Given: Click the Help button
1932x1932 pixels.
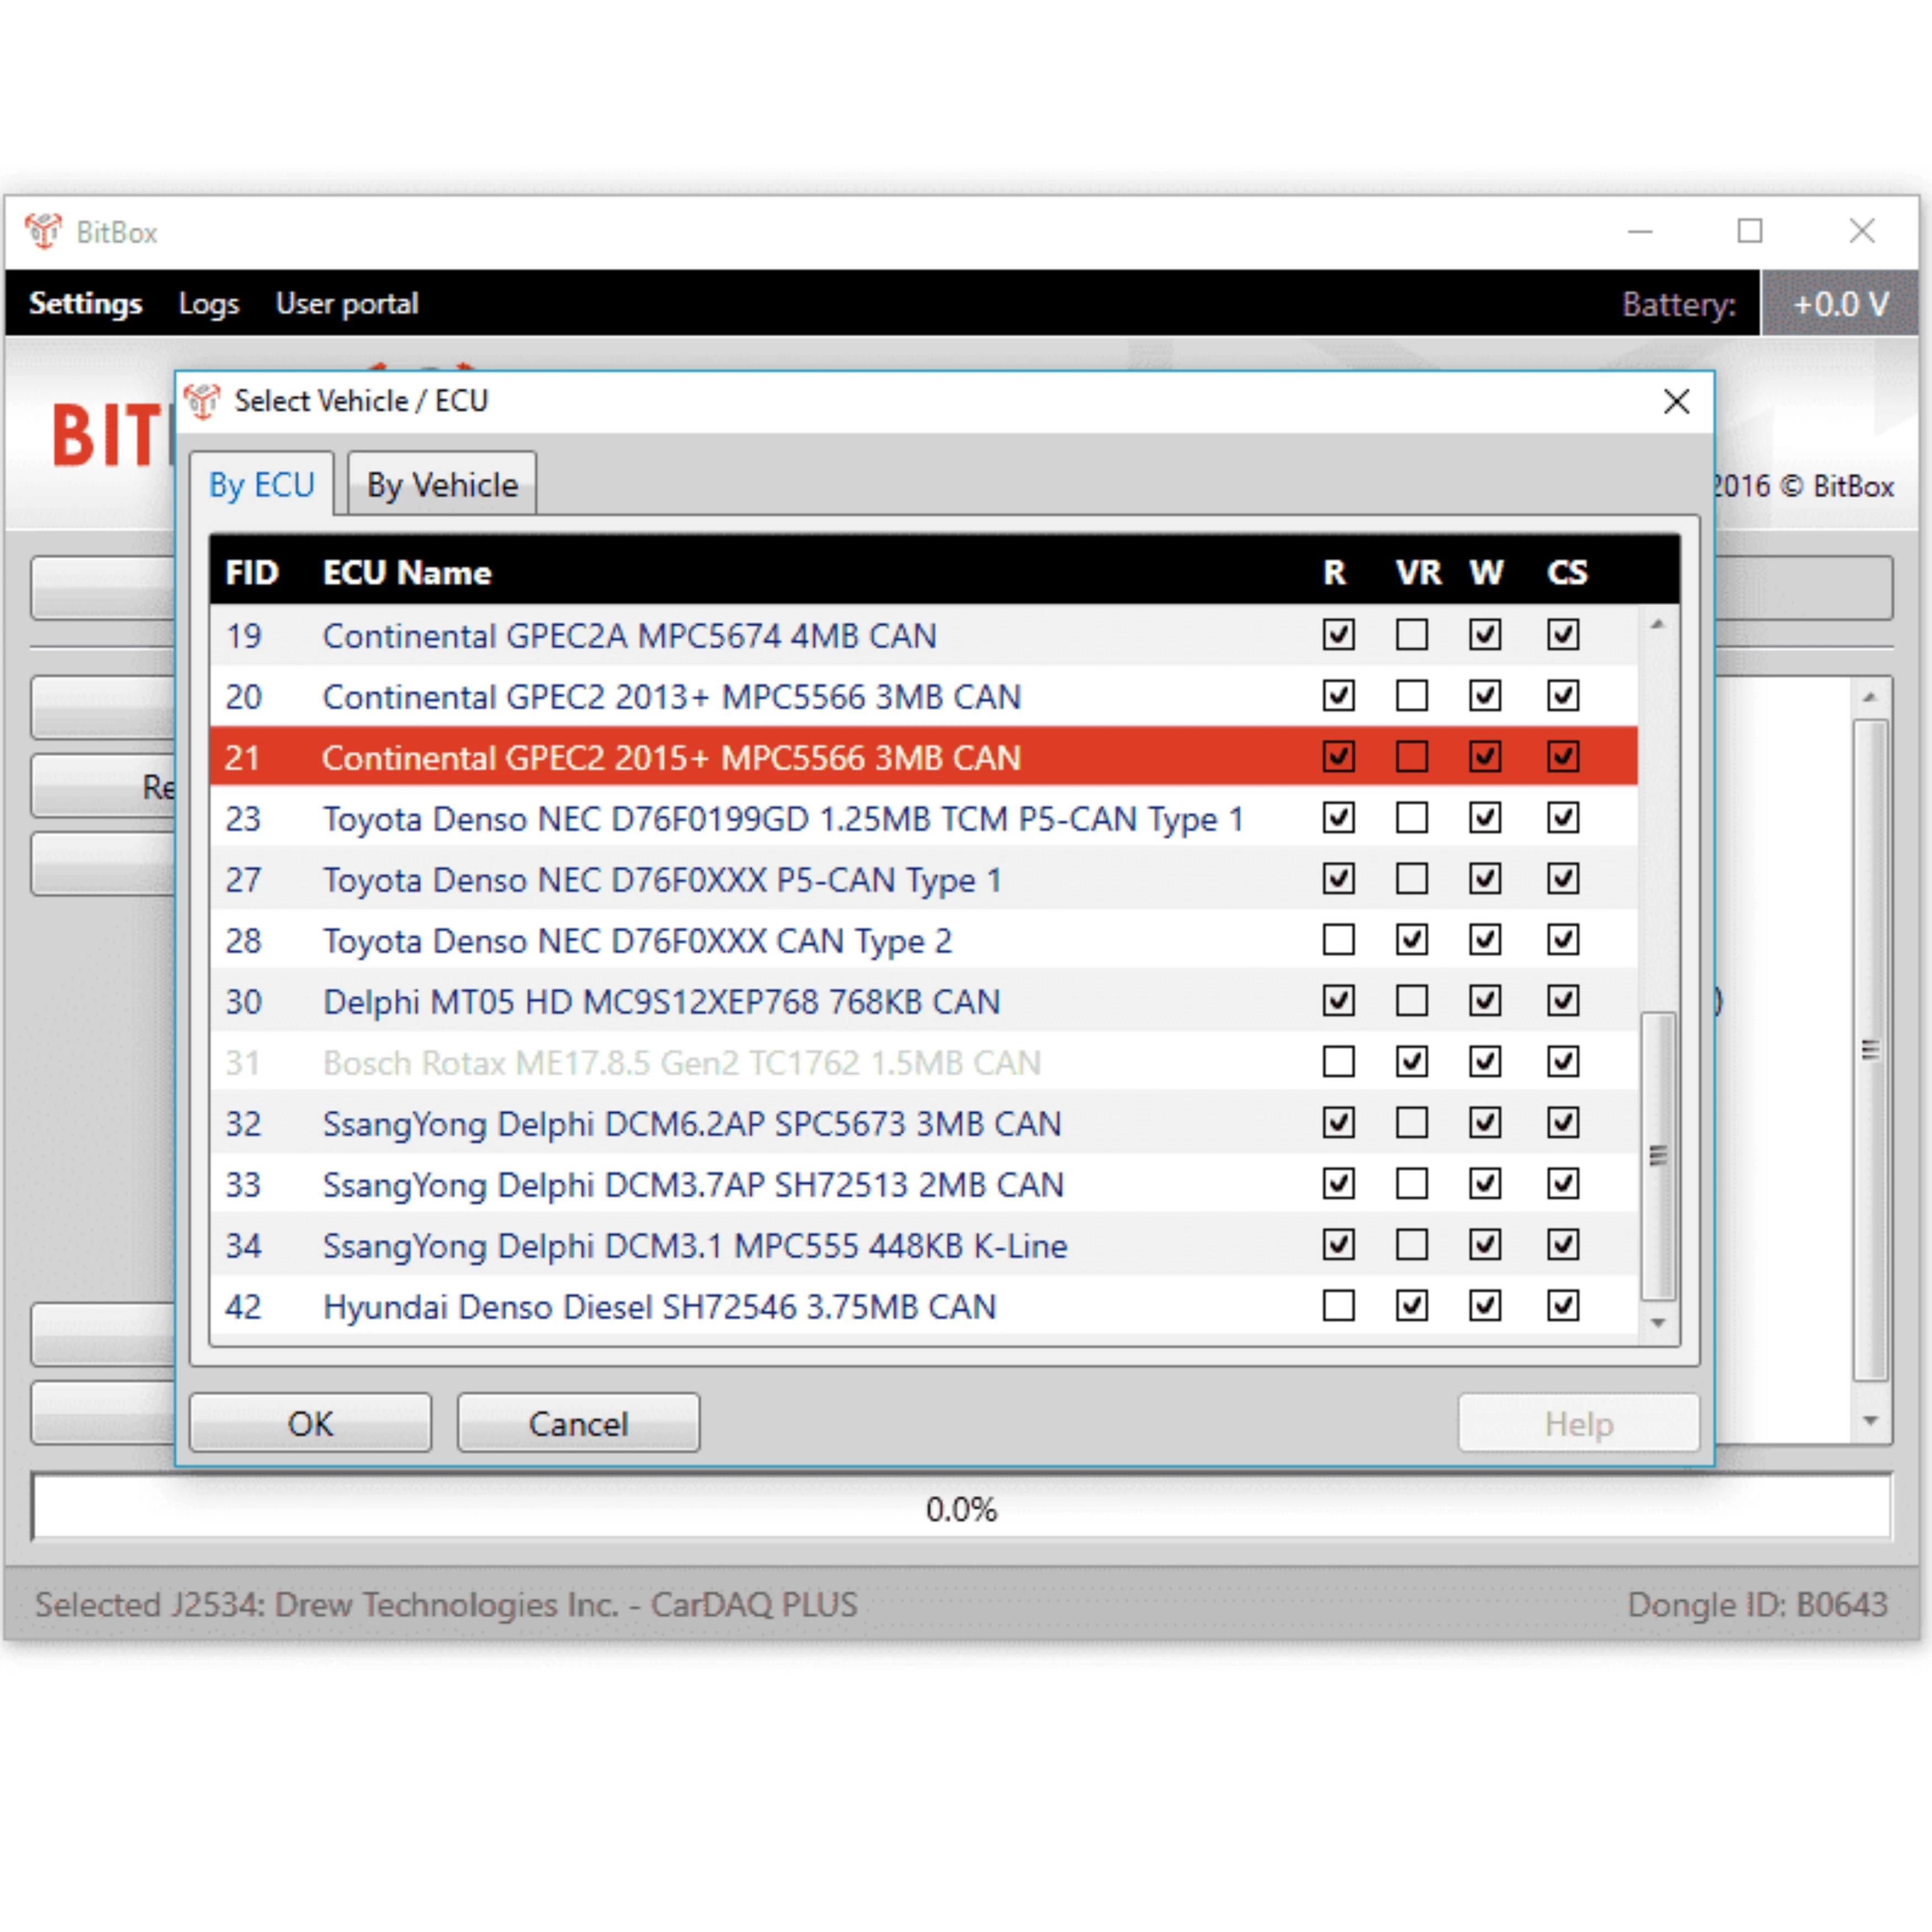Looking at the screenshot, I should tap(1579, 1423).
